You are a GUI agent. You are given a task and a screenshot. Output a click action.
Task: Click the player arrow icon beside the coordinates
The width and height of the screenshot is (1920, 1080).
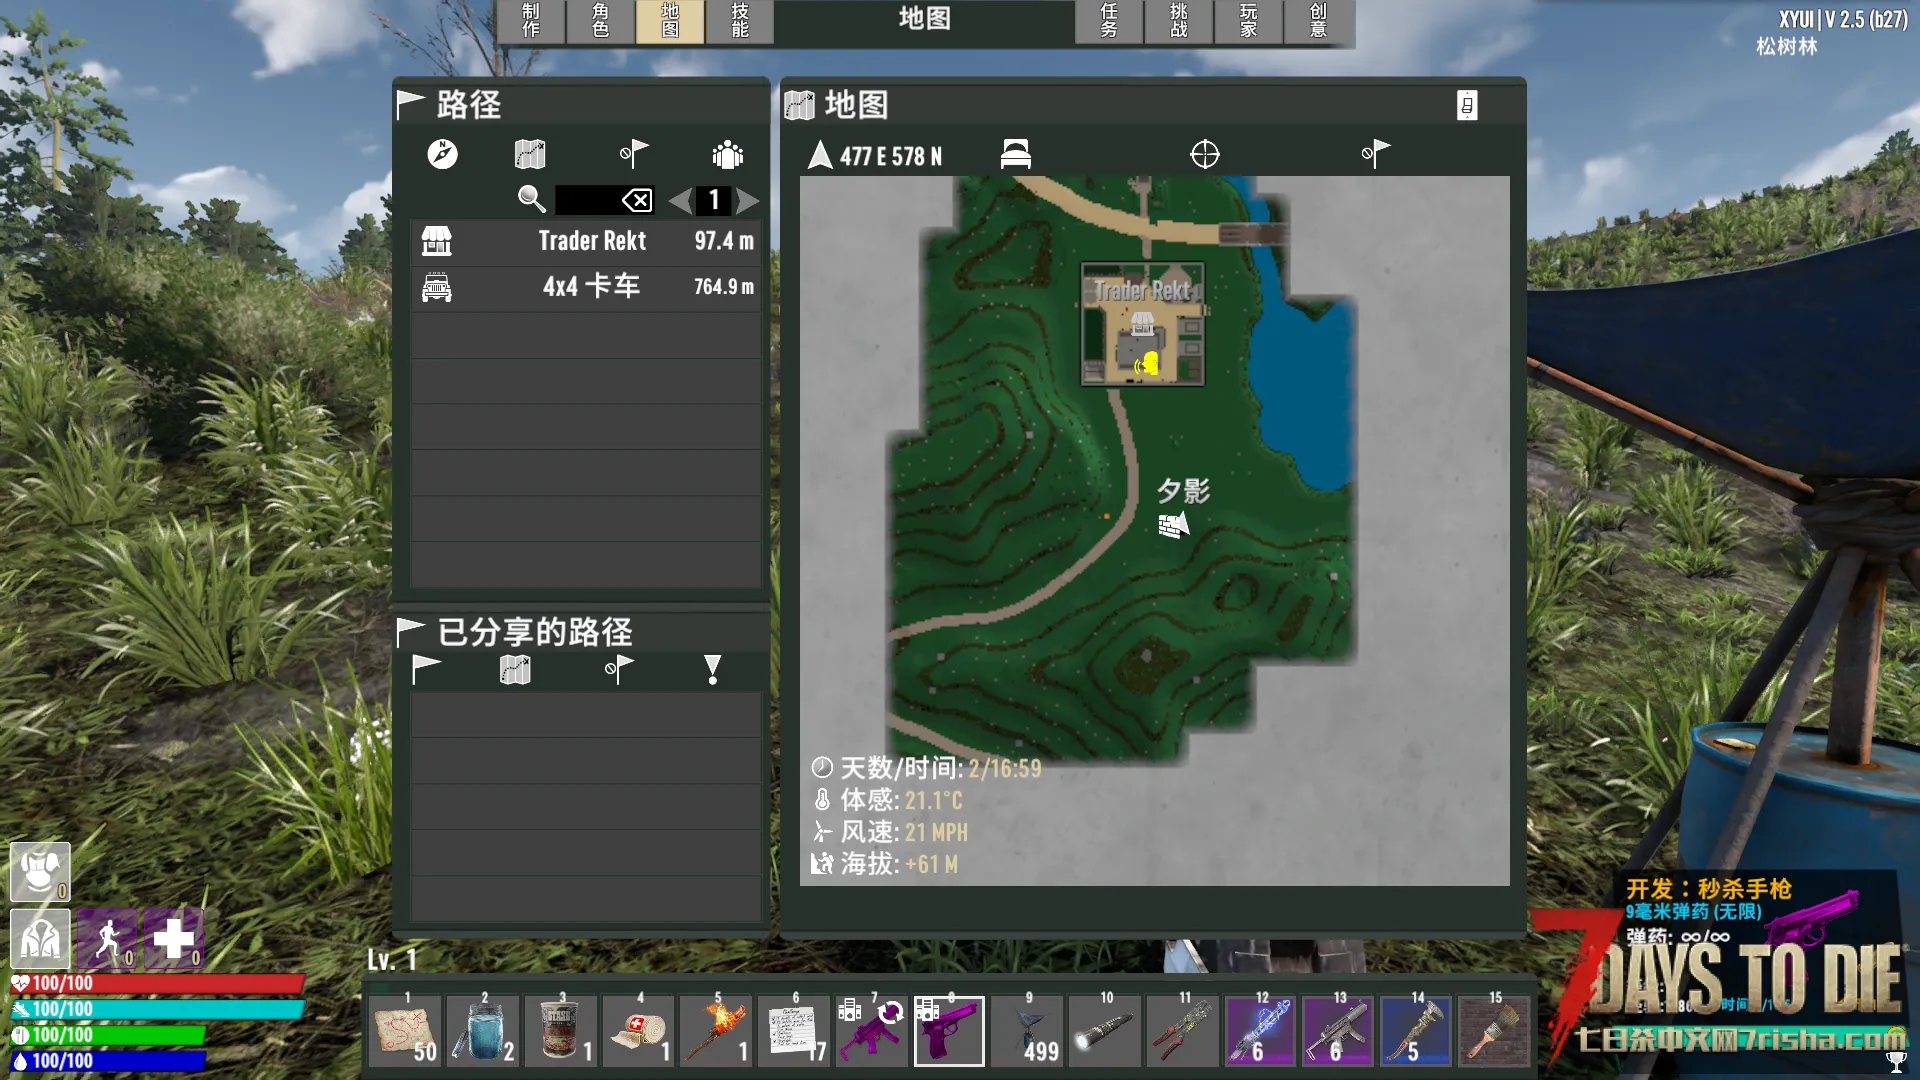click(x=820, y=155)
